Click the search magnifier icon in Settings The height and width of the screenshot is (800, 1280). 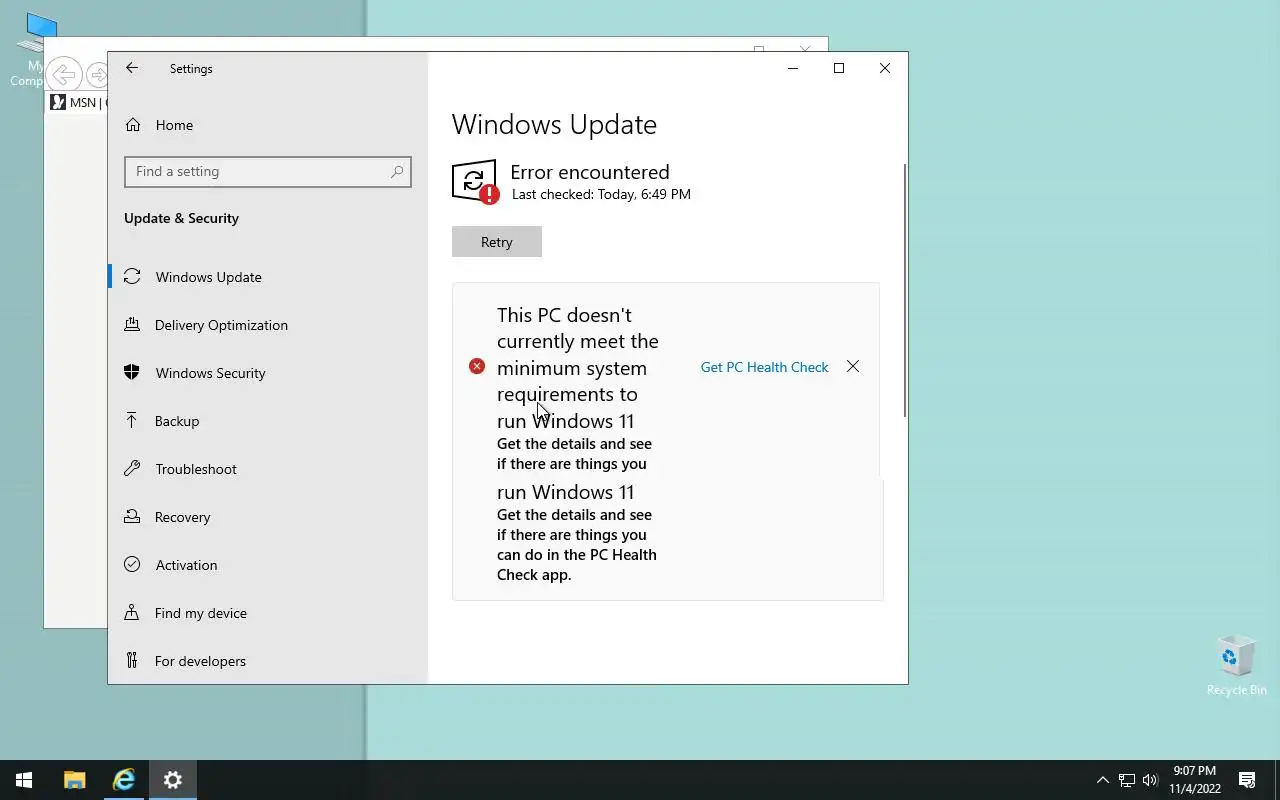[397, 171]
